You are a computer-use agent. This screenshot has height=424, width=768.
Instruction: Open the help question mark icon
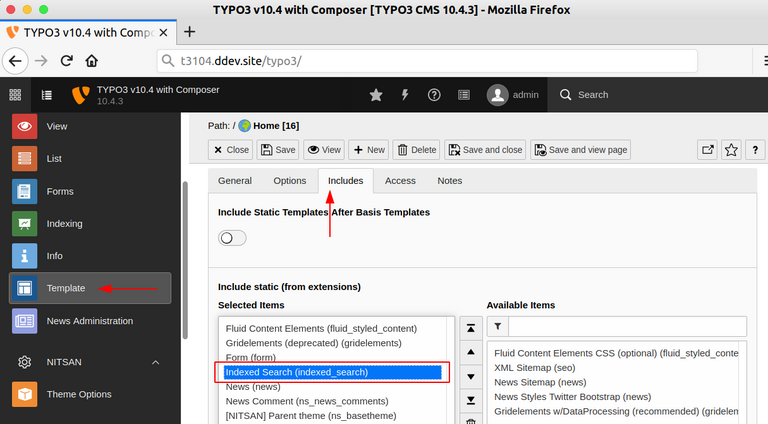(x=434, y=95)
